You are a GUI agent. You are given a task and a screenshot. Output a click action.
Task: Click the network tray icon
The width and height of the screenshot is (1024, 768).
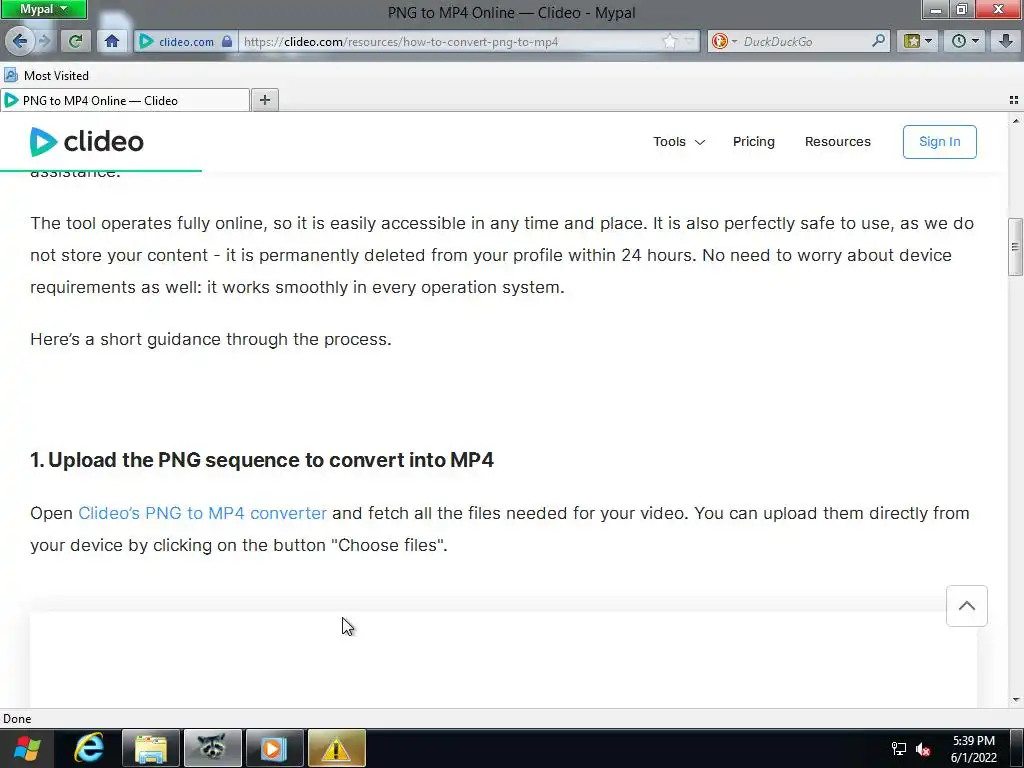(x=899, y=750)
